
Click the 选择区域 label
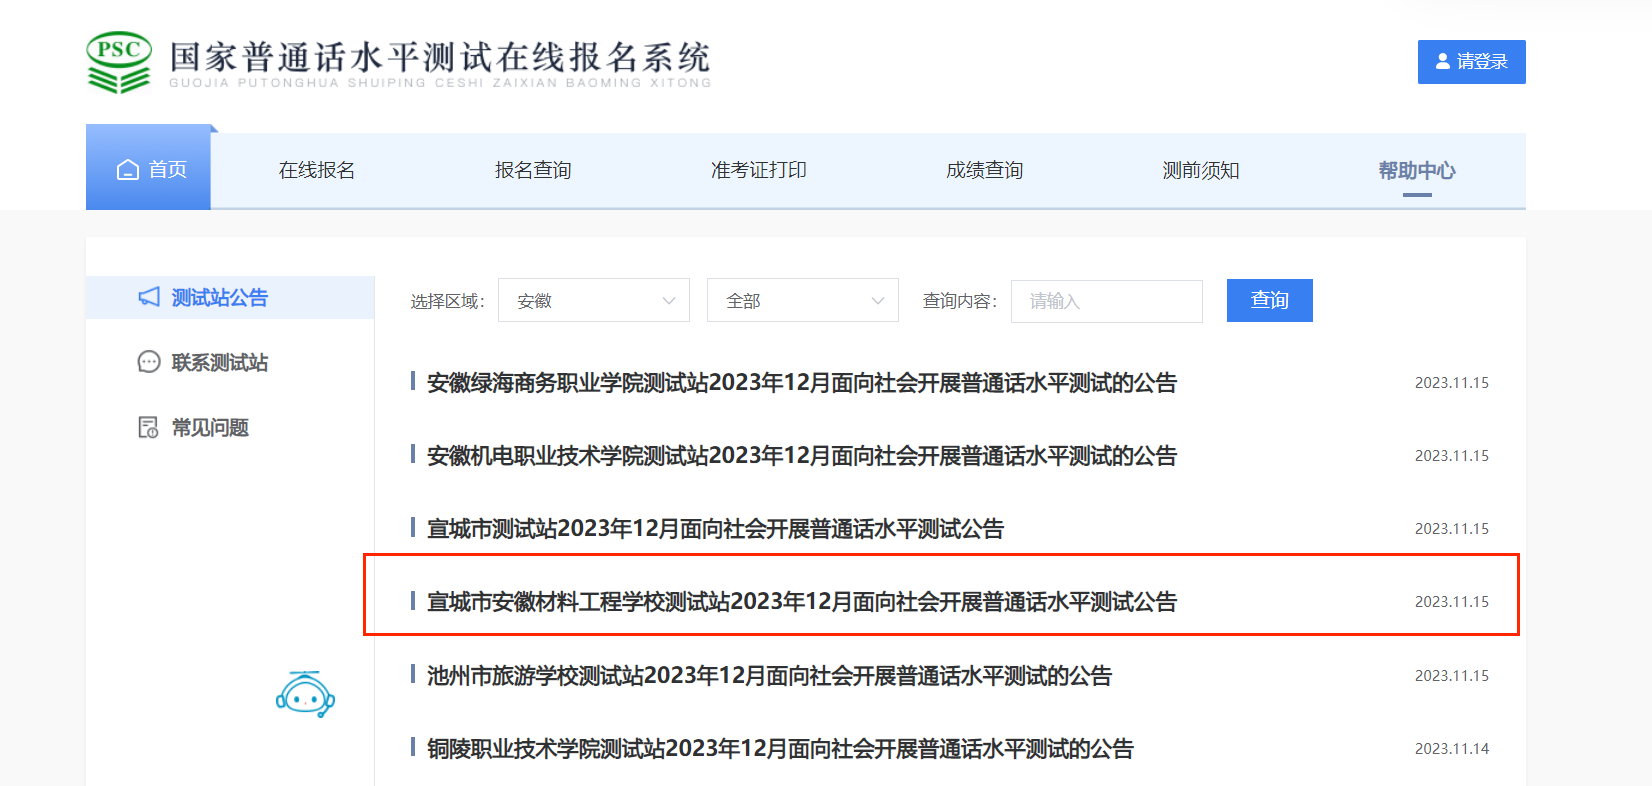[447, 301]
